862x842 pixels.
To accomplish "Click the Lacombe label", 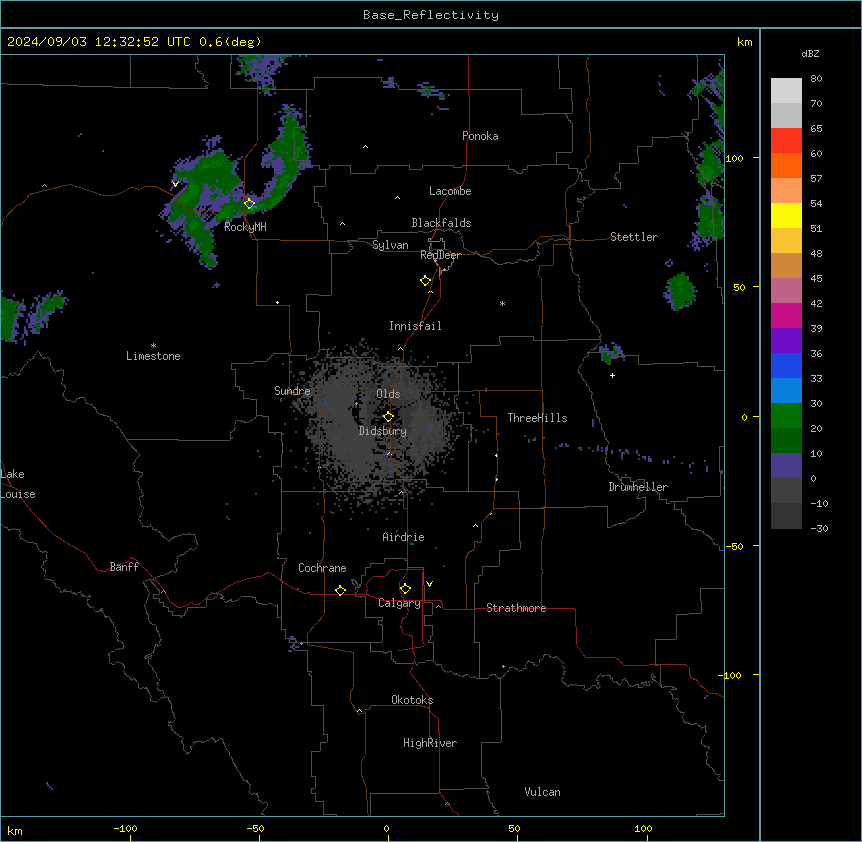I will 450,191.
